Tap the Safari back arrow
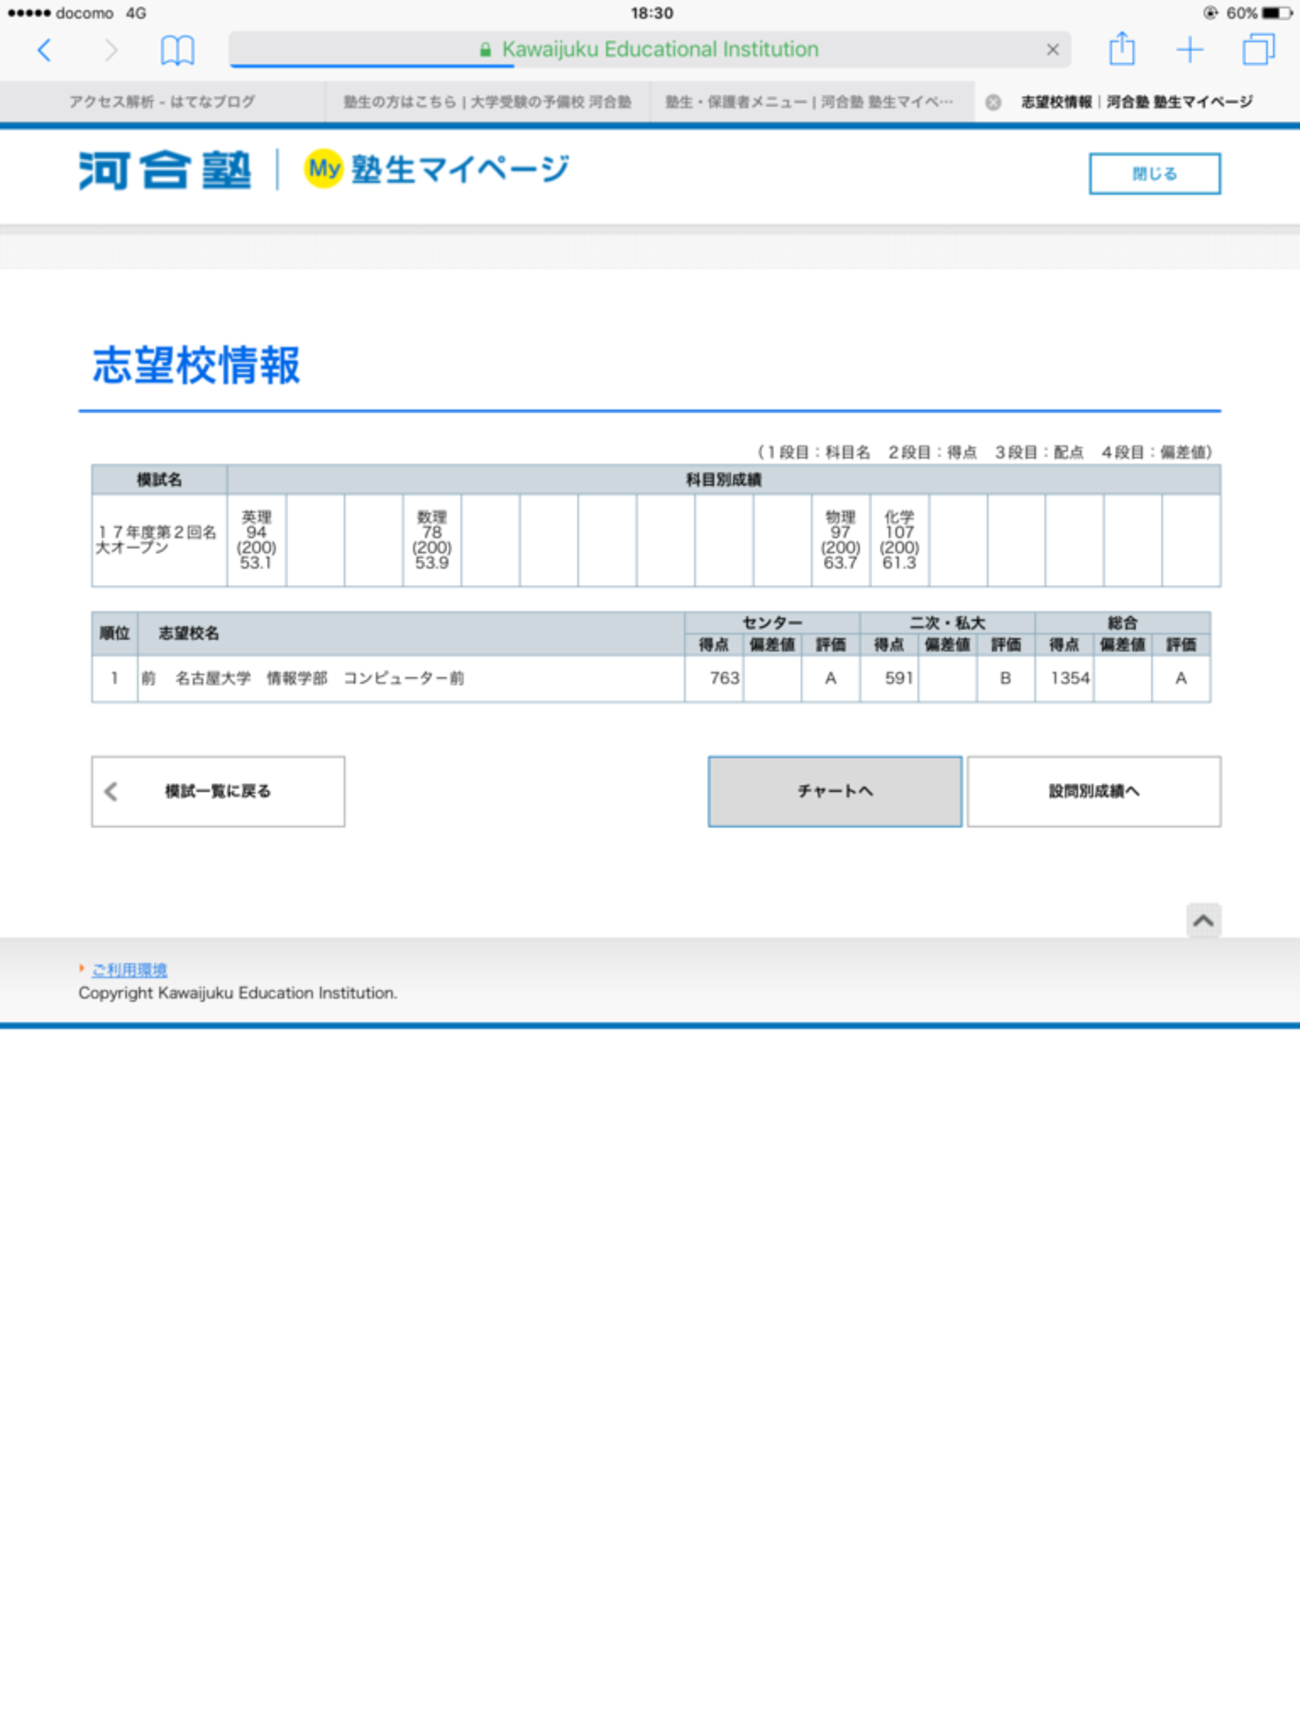This screenshot has width=1300, height=1733. coord(44,50)
